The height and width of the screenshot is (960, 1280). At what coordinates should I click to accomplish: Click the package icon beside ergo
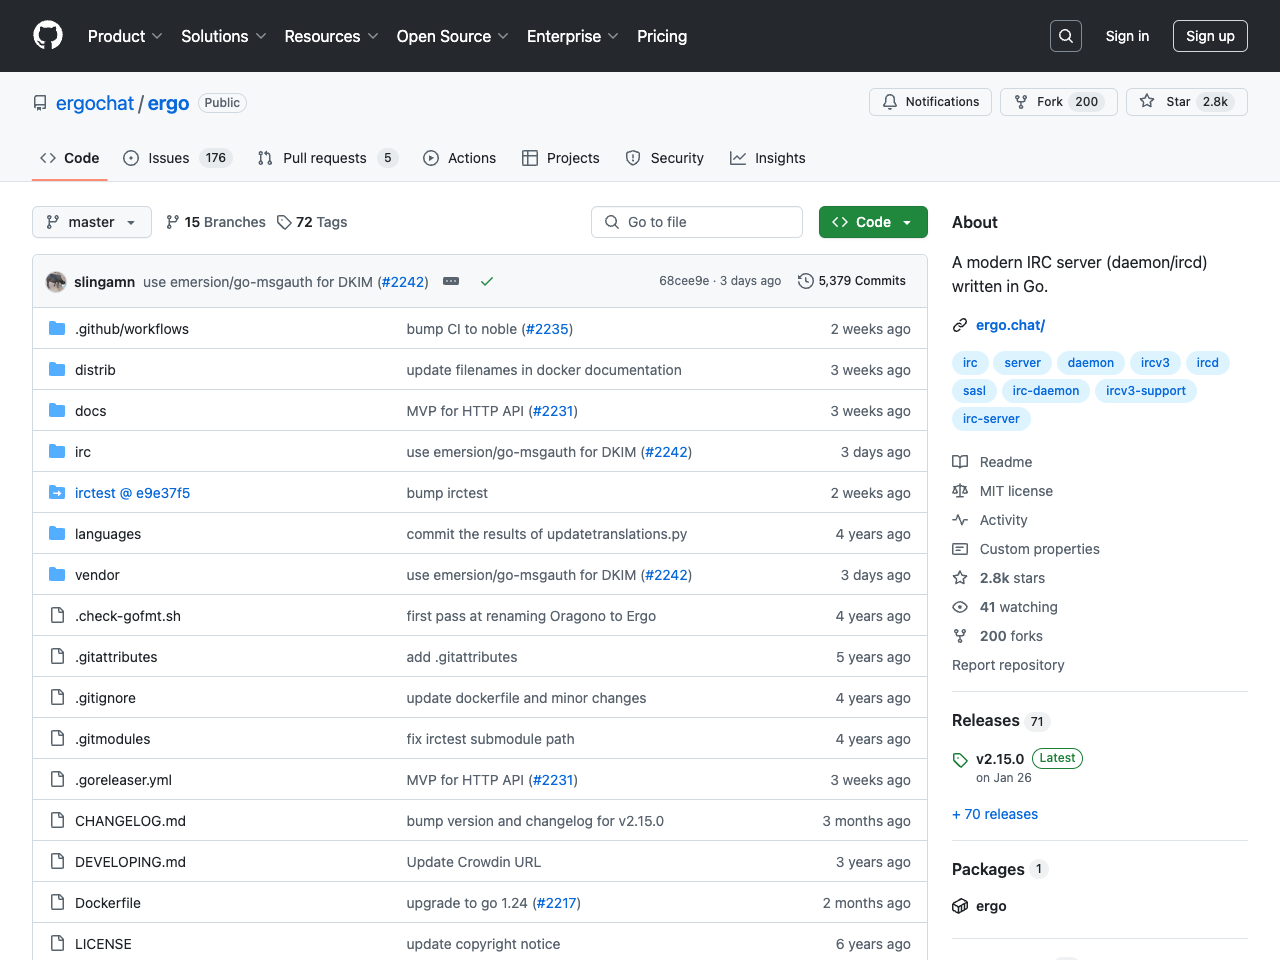click(960, 906)
